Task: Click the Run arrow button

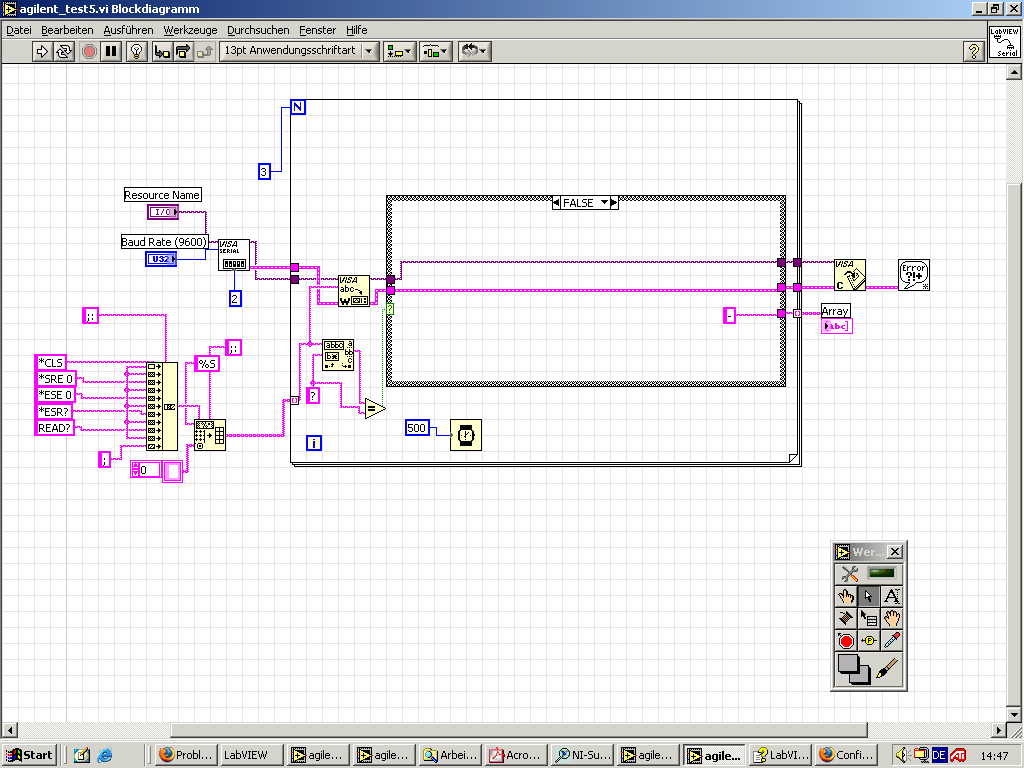Action: 43,51
